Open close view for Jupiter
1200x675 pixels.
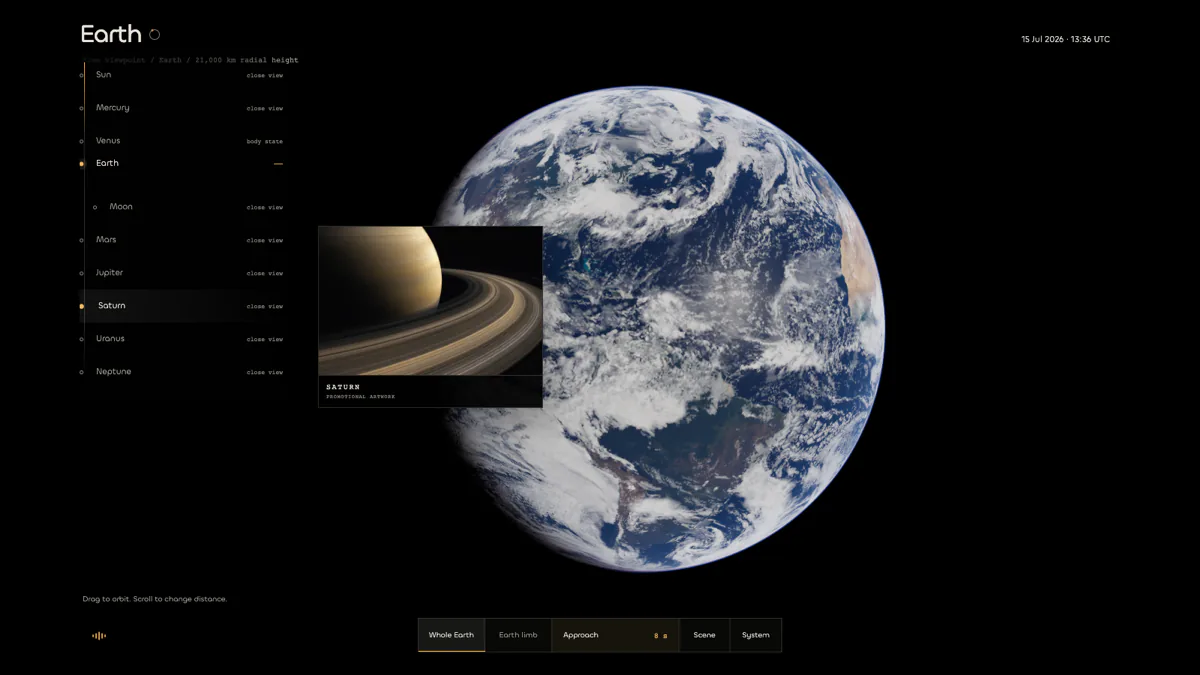point(265,274)
